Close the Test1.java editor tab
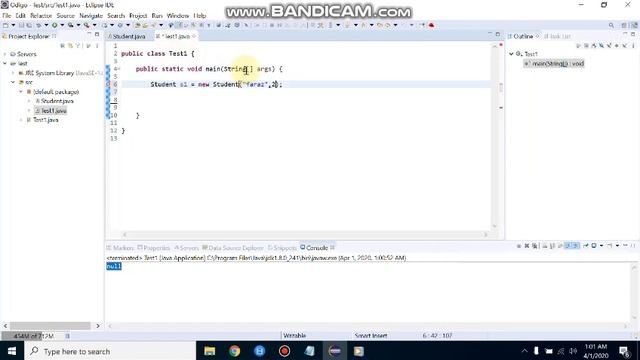This screenshot has height=360, width=640. click(x=194, y=36)
